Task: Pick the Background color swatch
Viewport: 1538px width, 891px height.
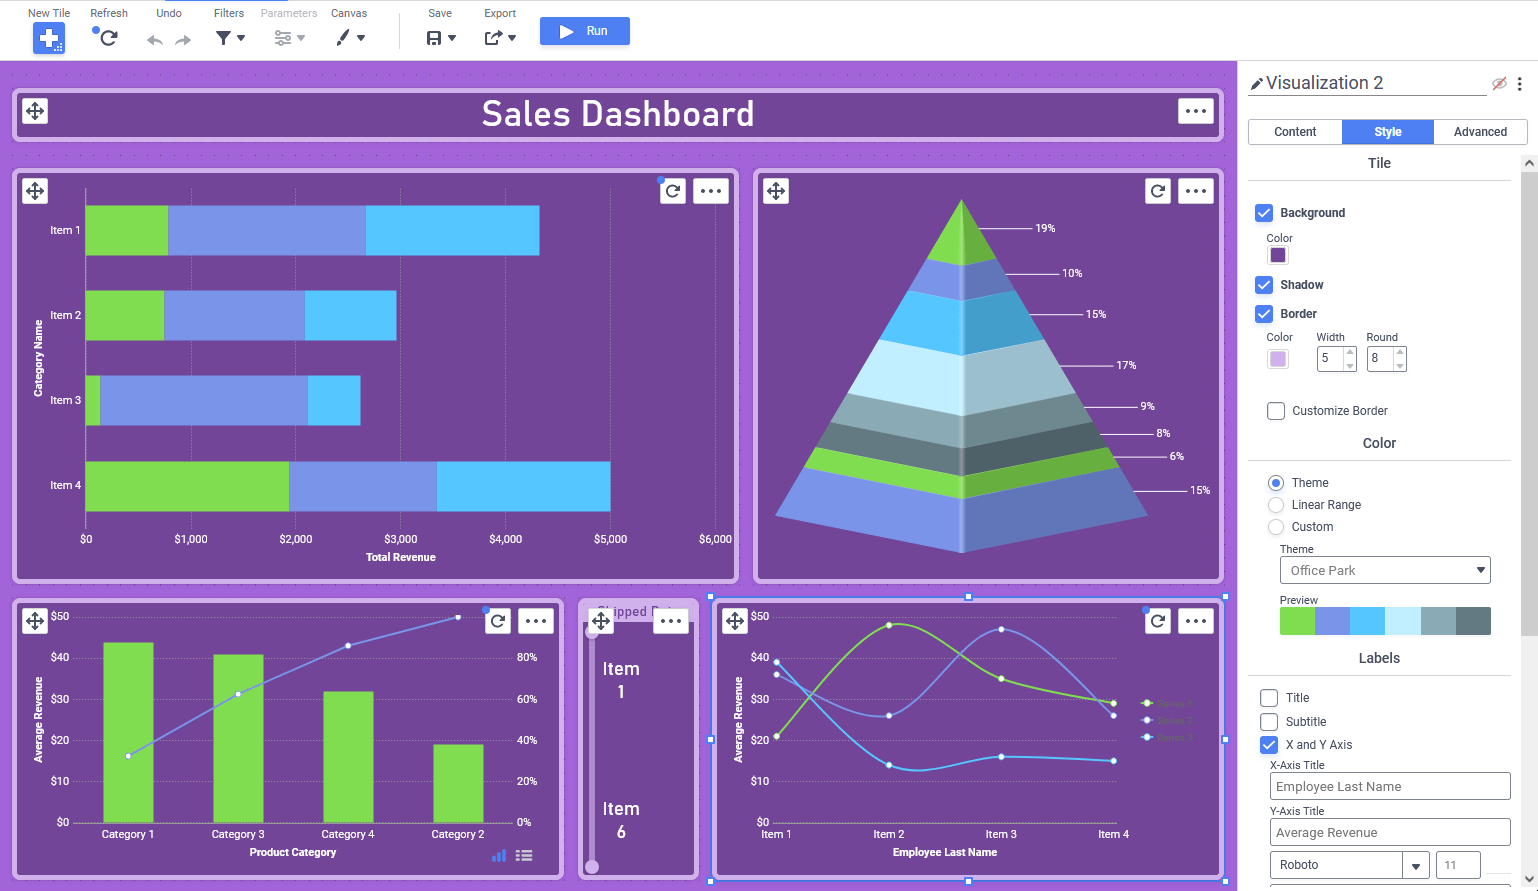Action: [x=1278, y=255]
